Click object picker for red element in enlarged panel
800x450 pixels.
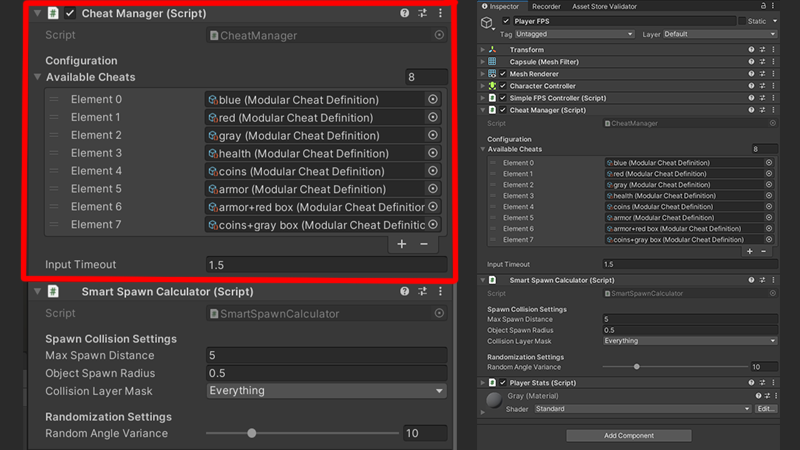tap(433, 117)
